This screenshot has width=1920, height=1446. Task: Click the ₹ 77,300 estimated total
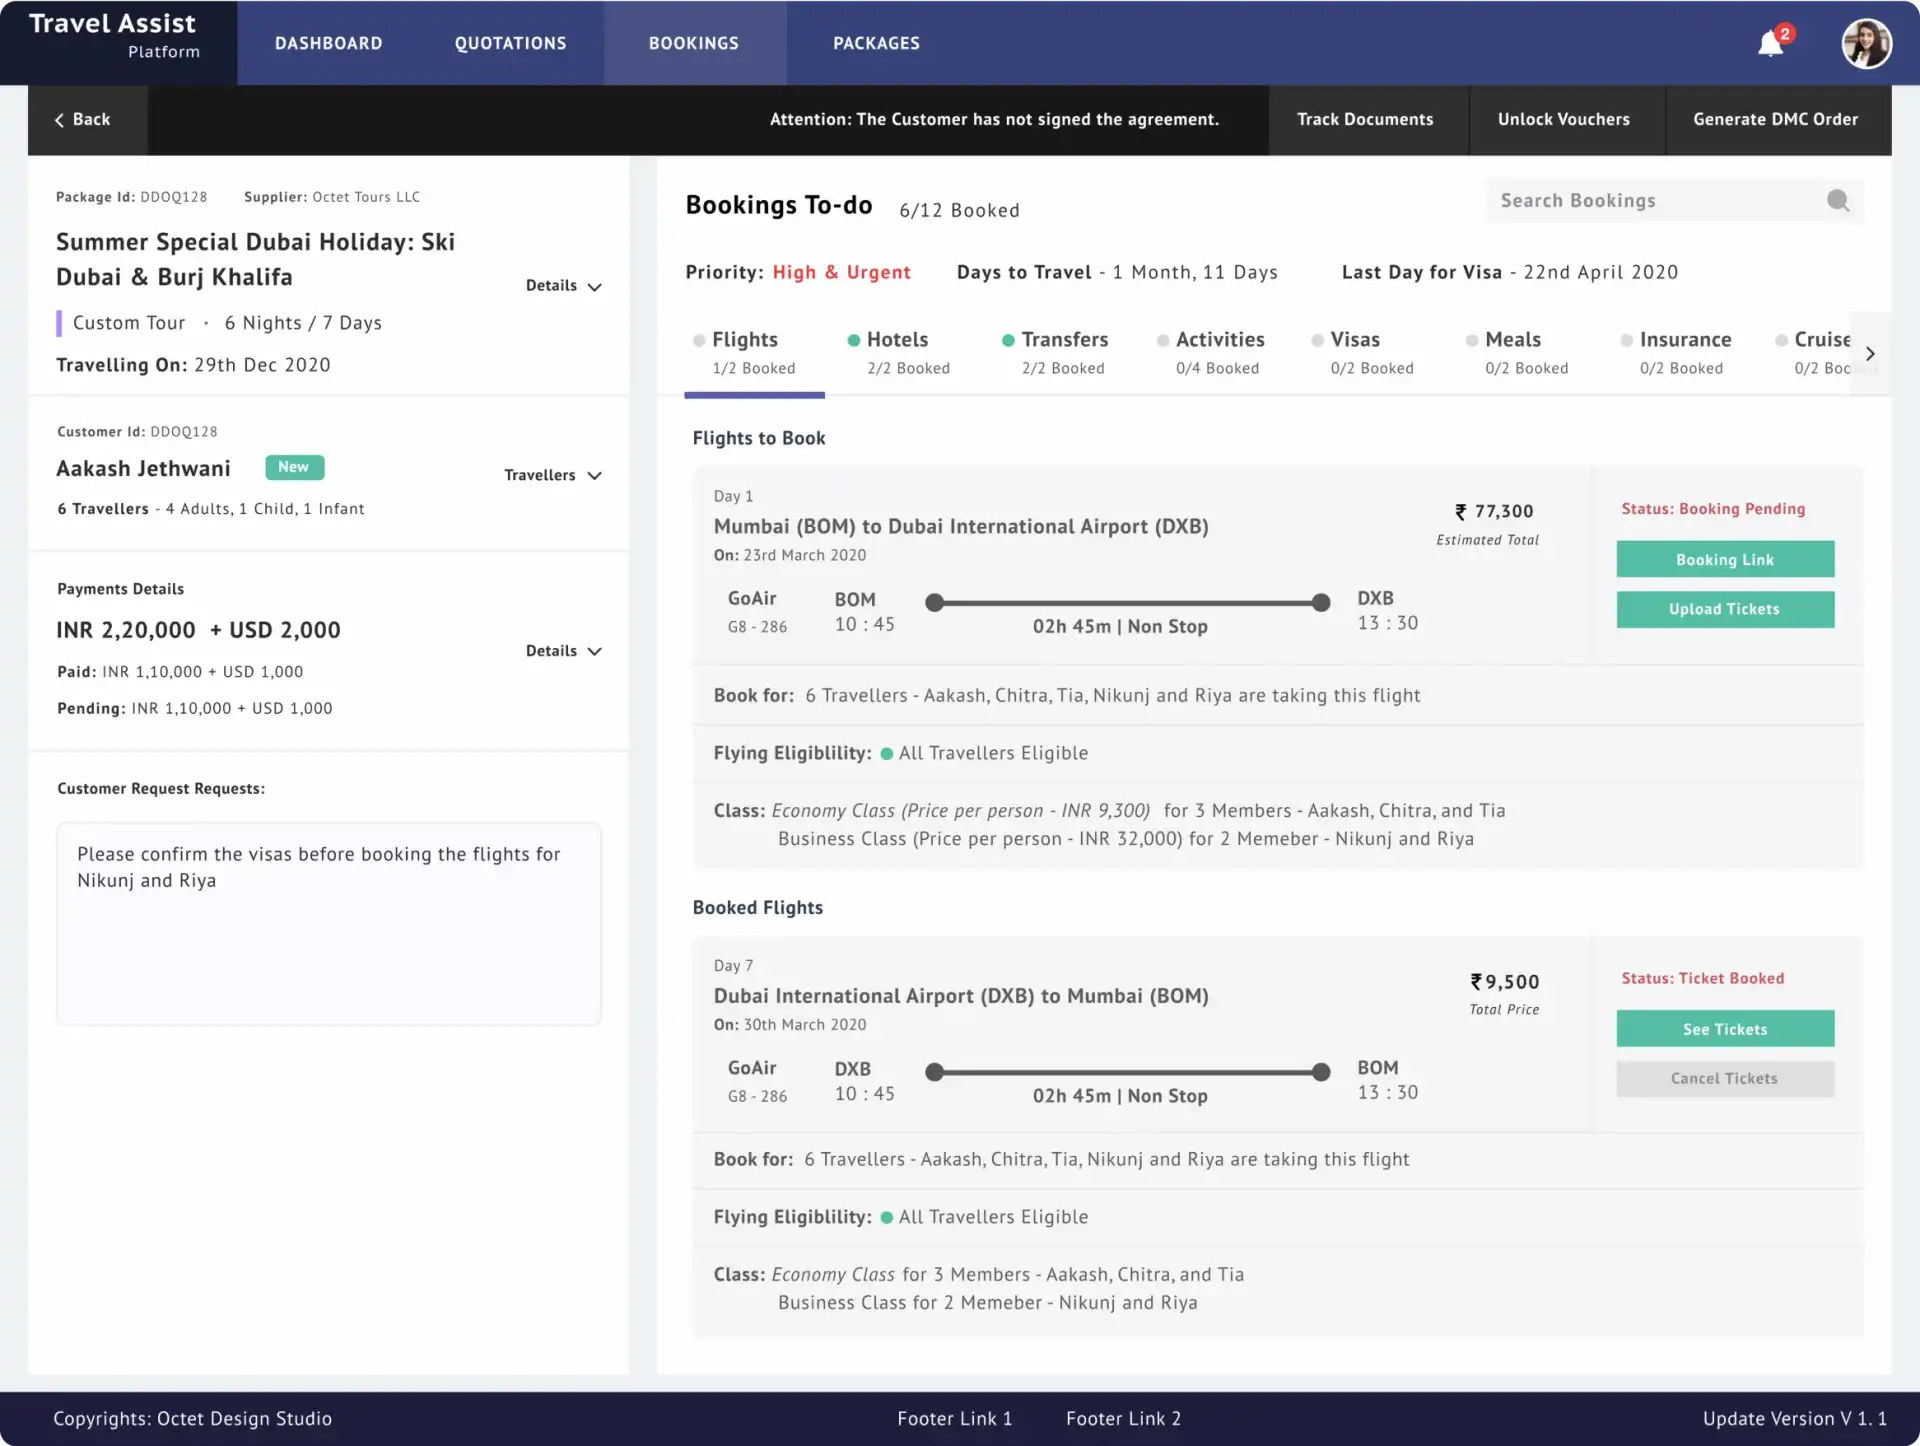click(1494, 511)
